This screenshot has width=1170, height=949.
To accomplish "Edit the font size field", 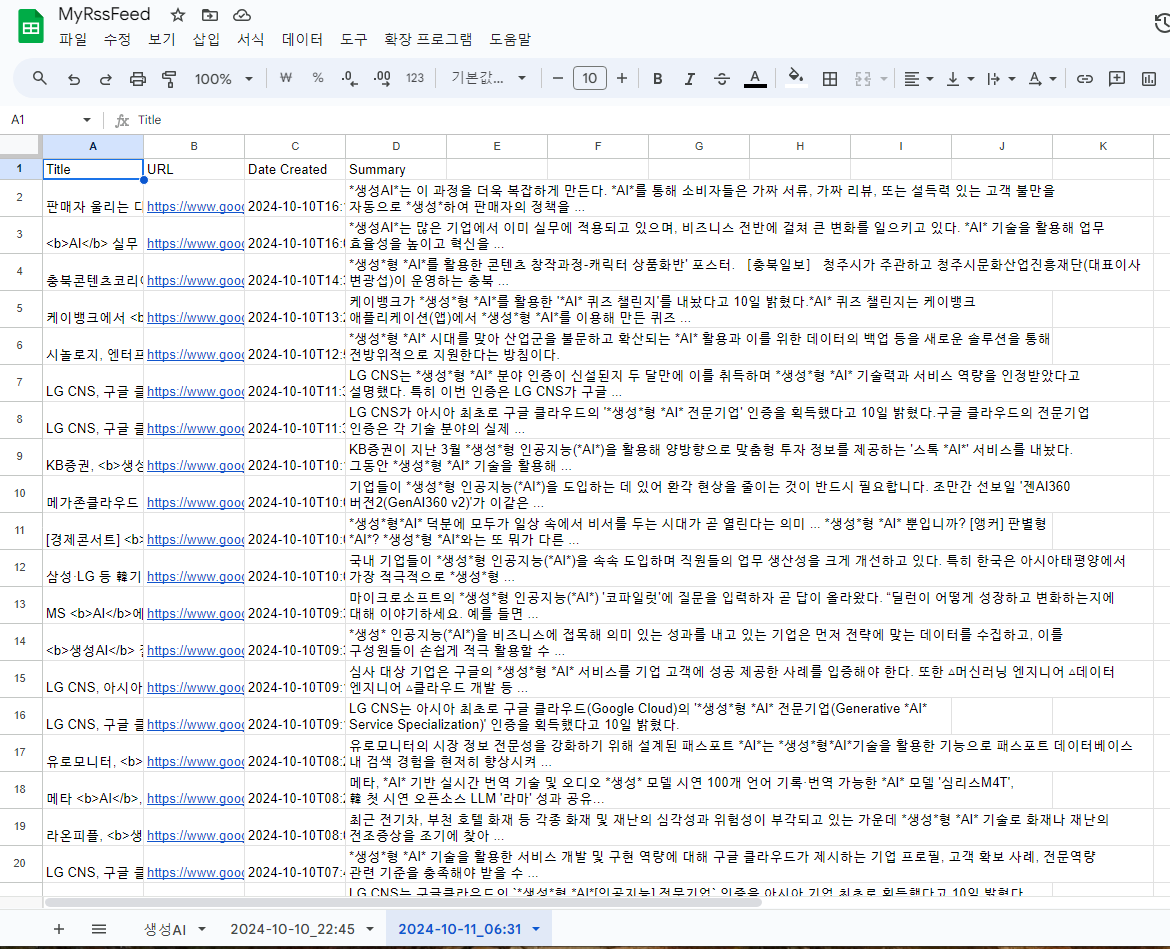I will coord(589,78).
